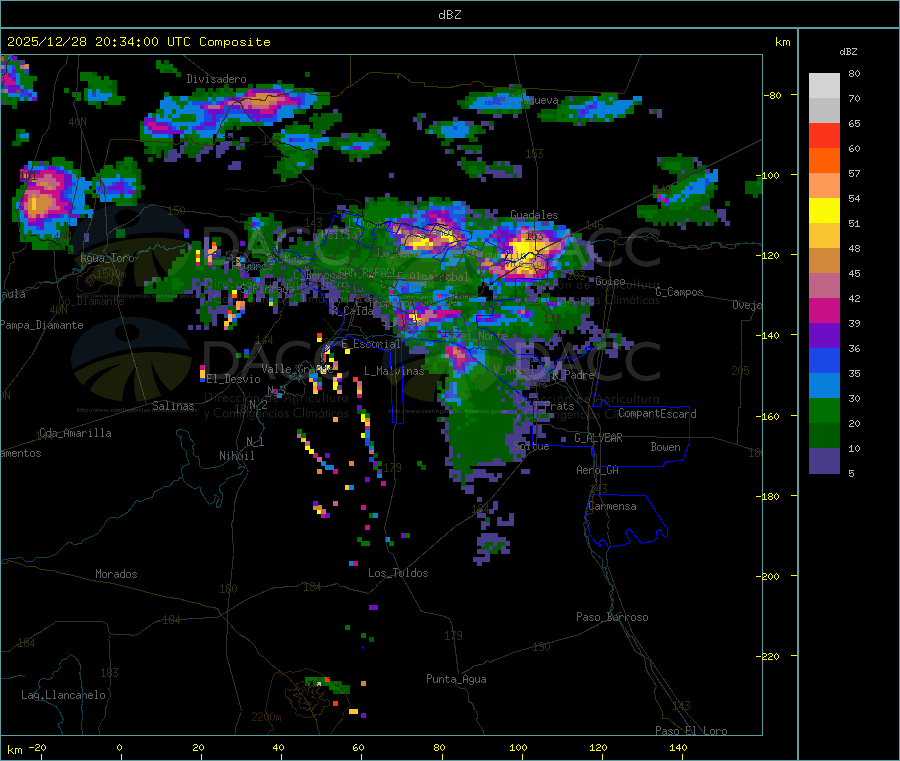Click the dBZ heading above the color legend
This screenshot has width=900, height=761.
[848, 52]
